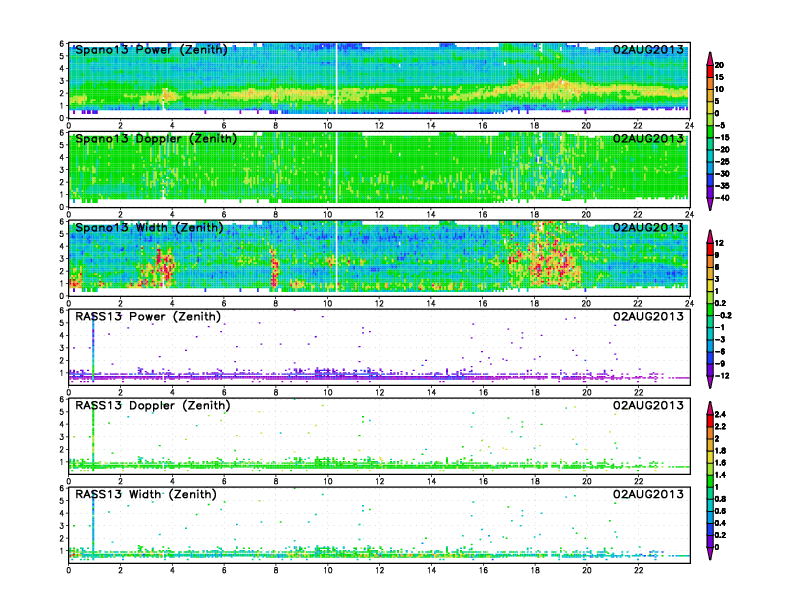Screen dimensions: 792x612
Task: Click the 1.4 label on the width color scale
Action: (720, 475)
